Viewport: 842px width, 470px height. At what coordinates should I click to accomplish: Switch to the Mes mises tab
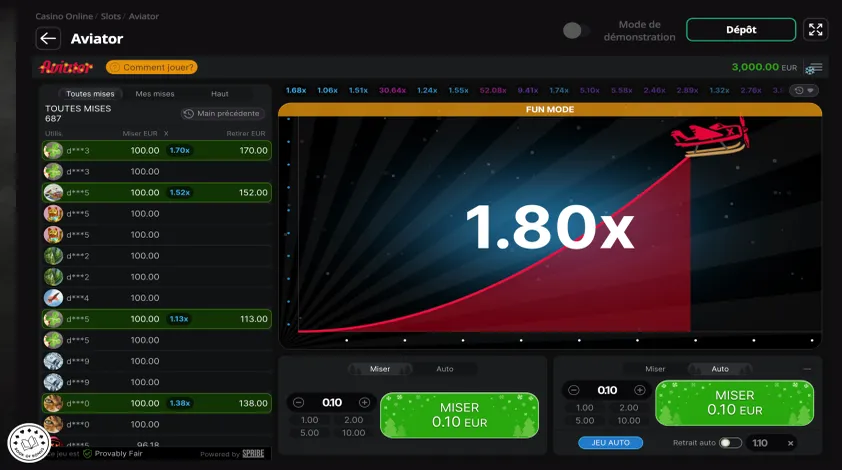pos(155,93)
